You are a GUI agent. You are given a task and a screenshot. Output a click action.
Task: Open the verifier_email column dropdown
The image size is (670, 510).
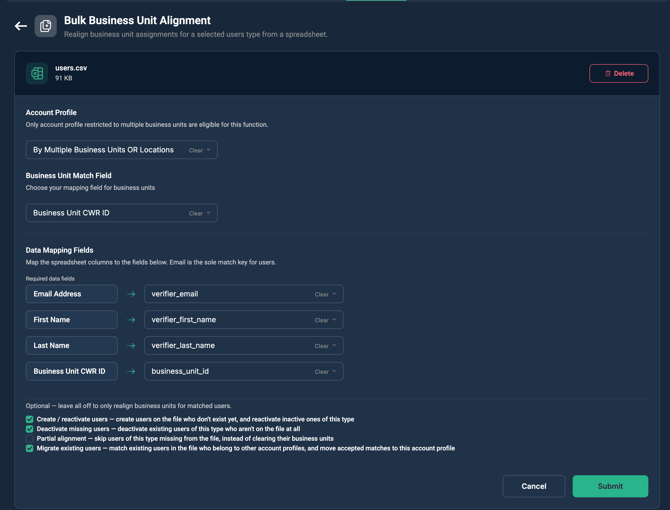244,294
